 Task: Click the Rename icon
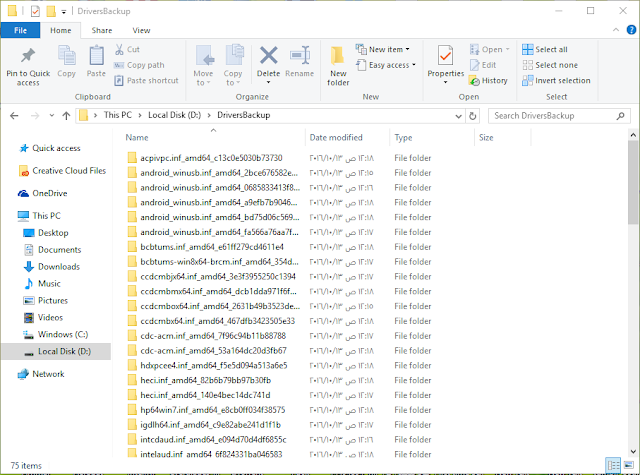click(x=300, y=55)
